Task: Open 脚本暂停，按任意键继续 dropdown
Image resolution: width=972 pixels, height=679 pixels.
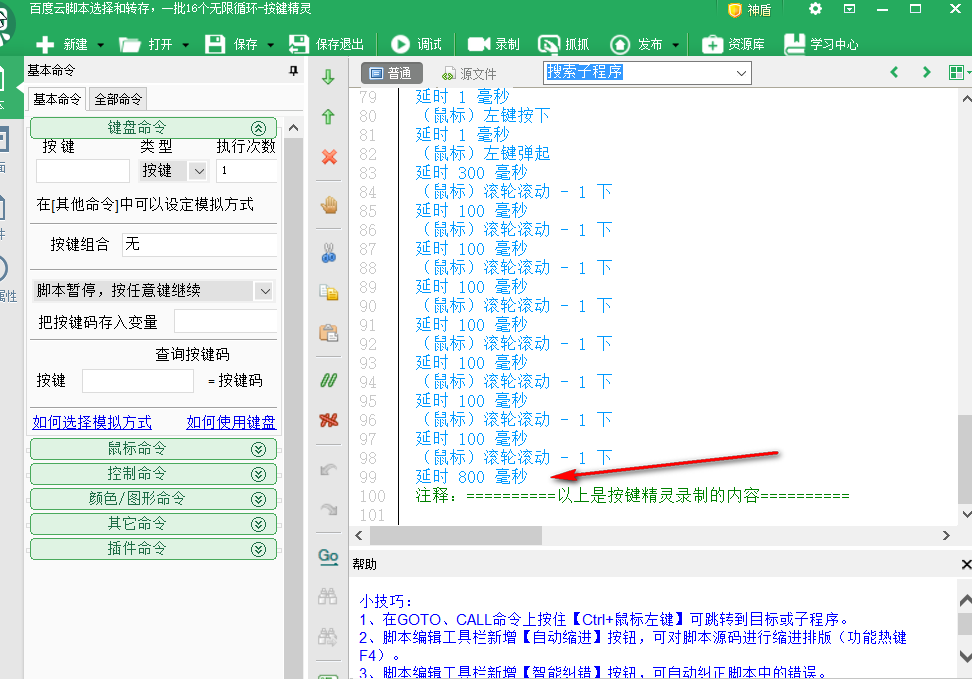Action: [265, 291]
